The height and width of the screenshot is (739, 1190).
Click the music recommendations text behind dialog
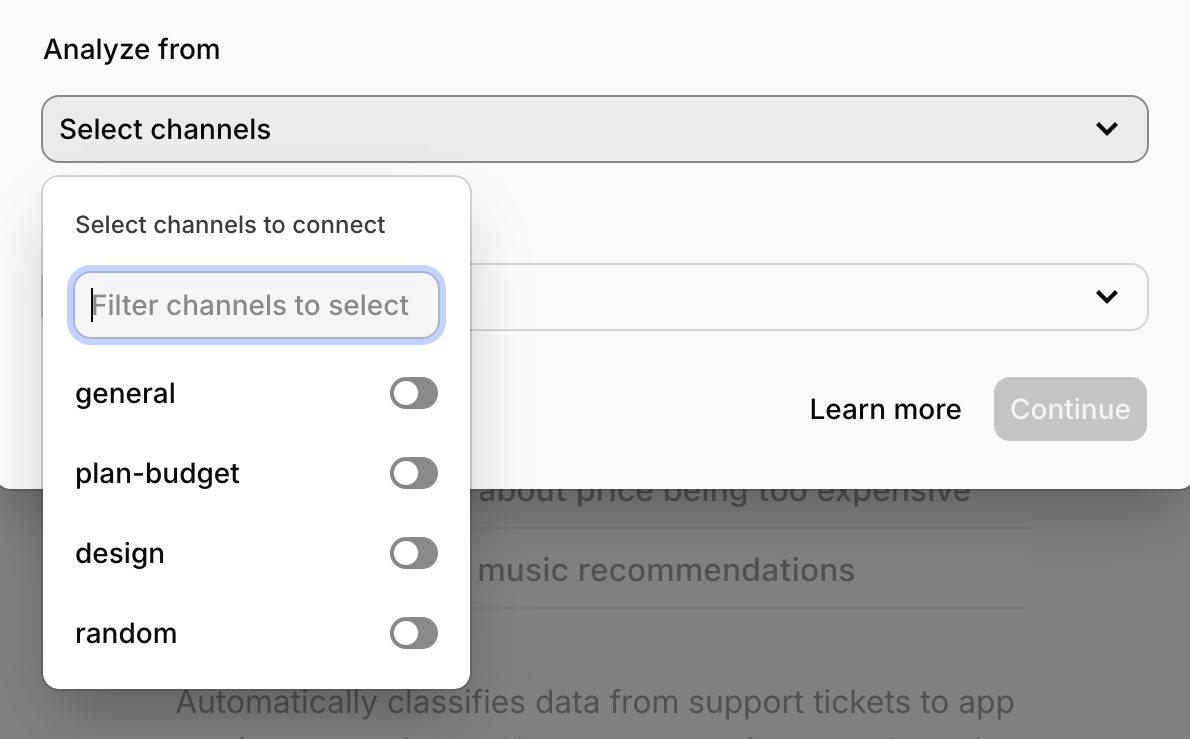point(666,571)
